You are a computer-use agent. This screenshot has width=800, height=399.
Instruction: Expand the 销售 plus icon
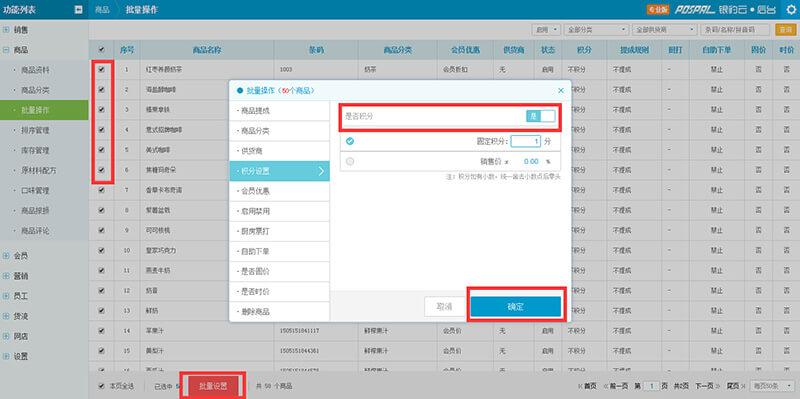pos(6,30)
